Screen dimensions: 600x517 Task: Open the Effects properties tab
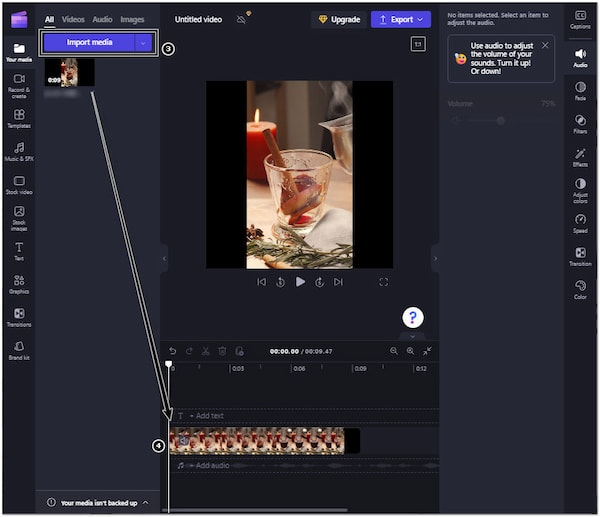[580, 157]
